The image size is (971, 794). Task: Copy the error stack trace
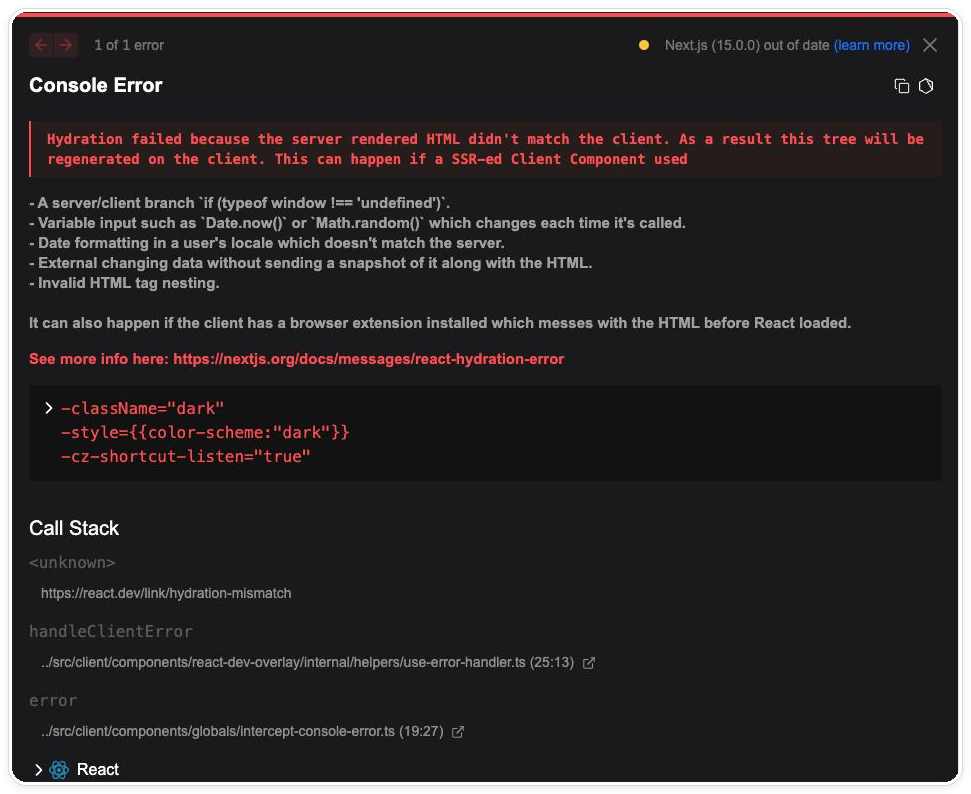click(902, 86)
